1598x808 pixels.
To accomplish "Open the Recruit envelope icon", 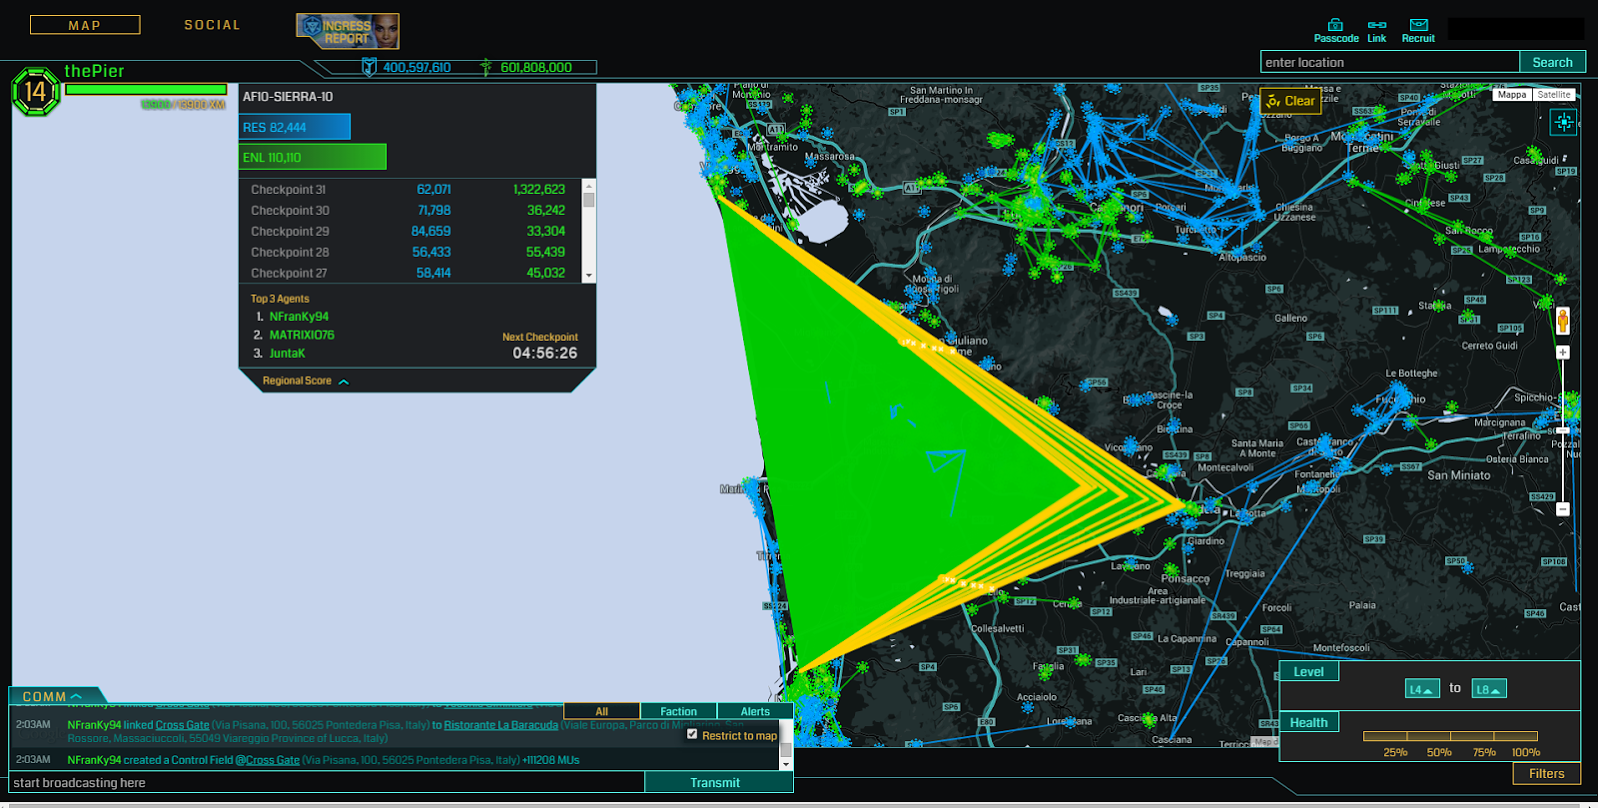I will coord(1418,25).
